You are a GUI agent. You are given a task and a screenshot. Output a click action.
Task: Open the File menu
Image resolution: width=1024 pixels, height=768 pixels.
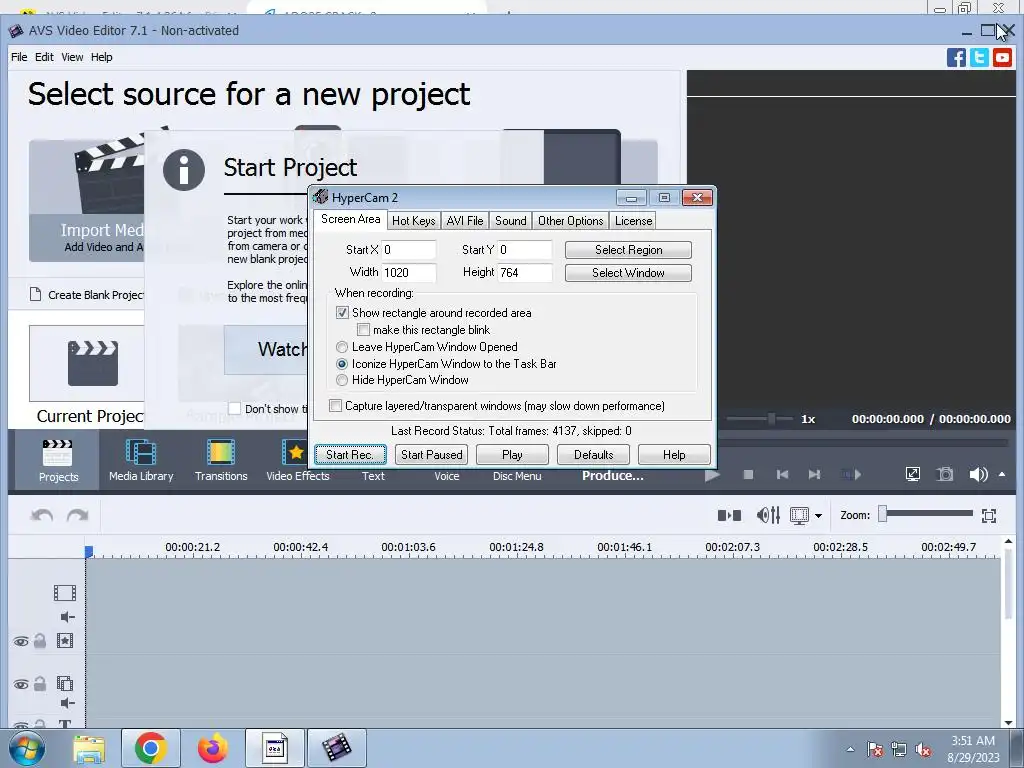(19, 57)
